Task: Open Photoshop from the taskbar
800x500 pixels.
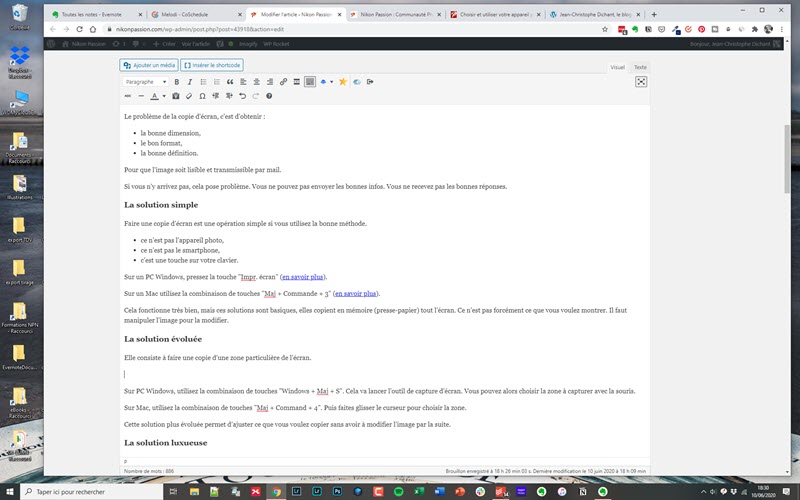Action: (337, 492)
